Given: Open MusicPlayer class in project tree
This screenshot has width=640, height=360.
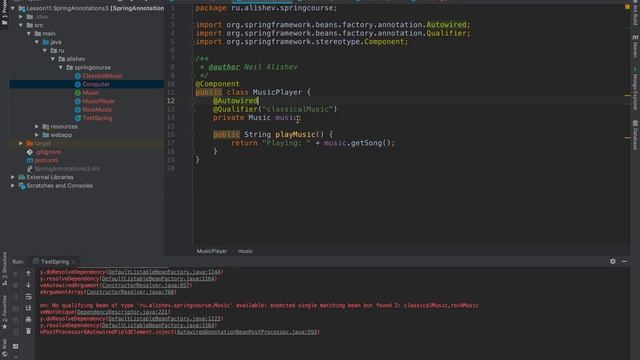Looking at the screenshot, I should click(98, 101).
